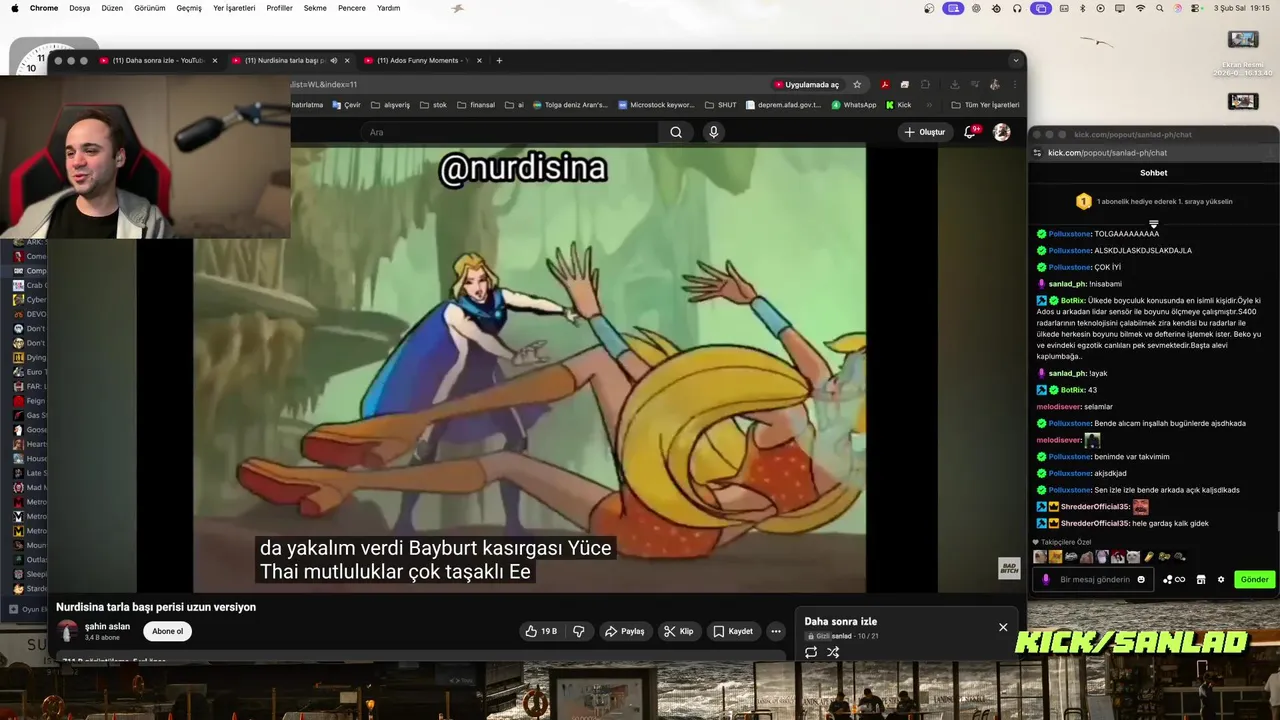Toggle playlist loop for Daha sonra izle
The image size is (1280, 720).
[x=811, y=652]
